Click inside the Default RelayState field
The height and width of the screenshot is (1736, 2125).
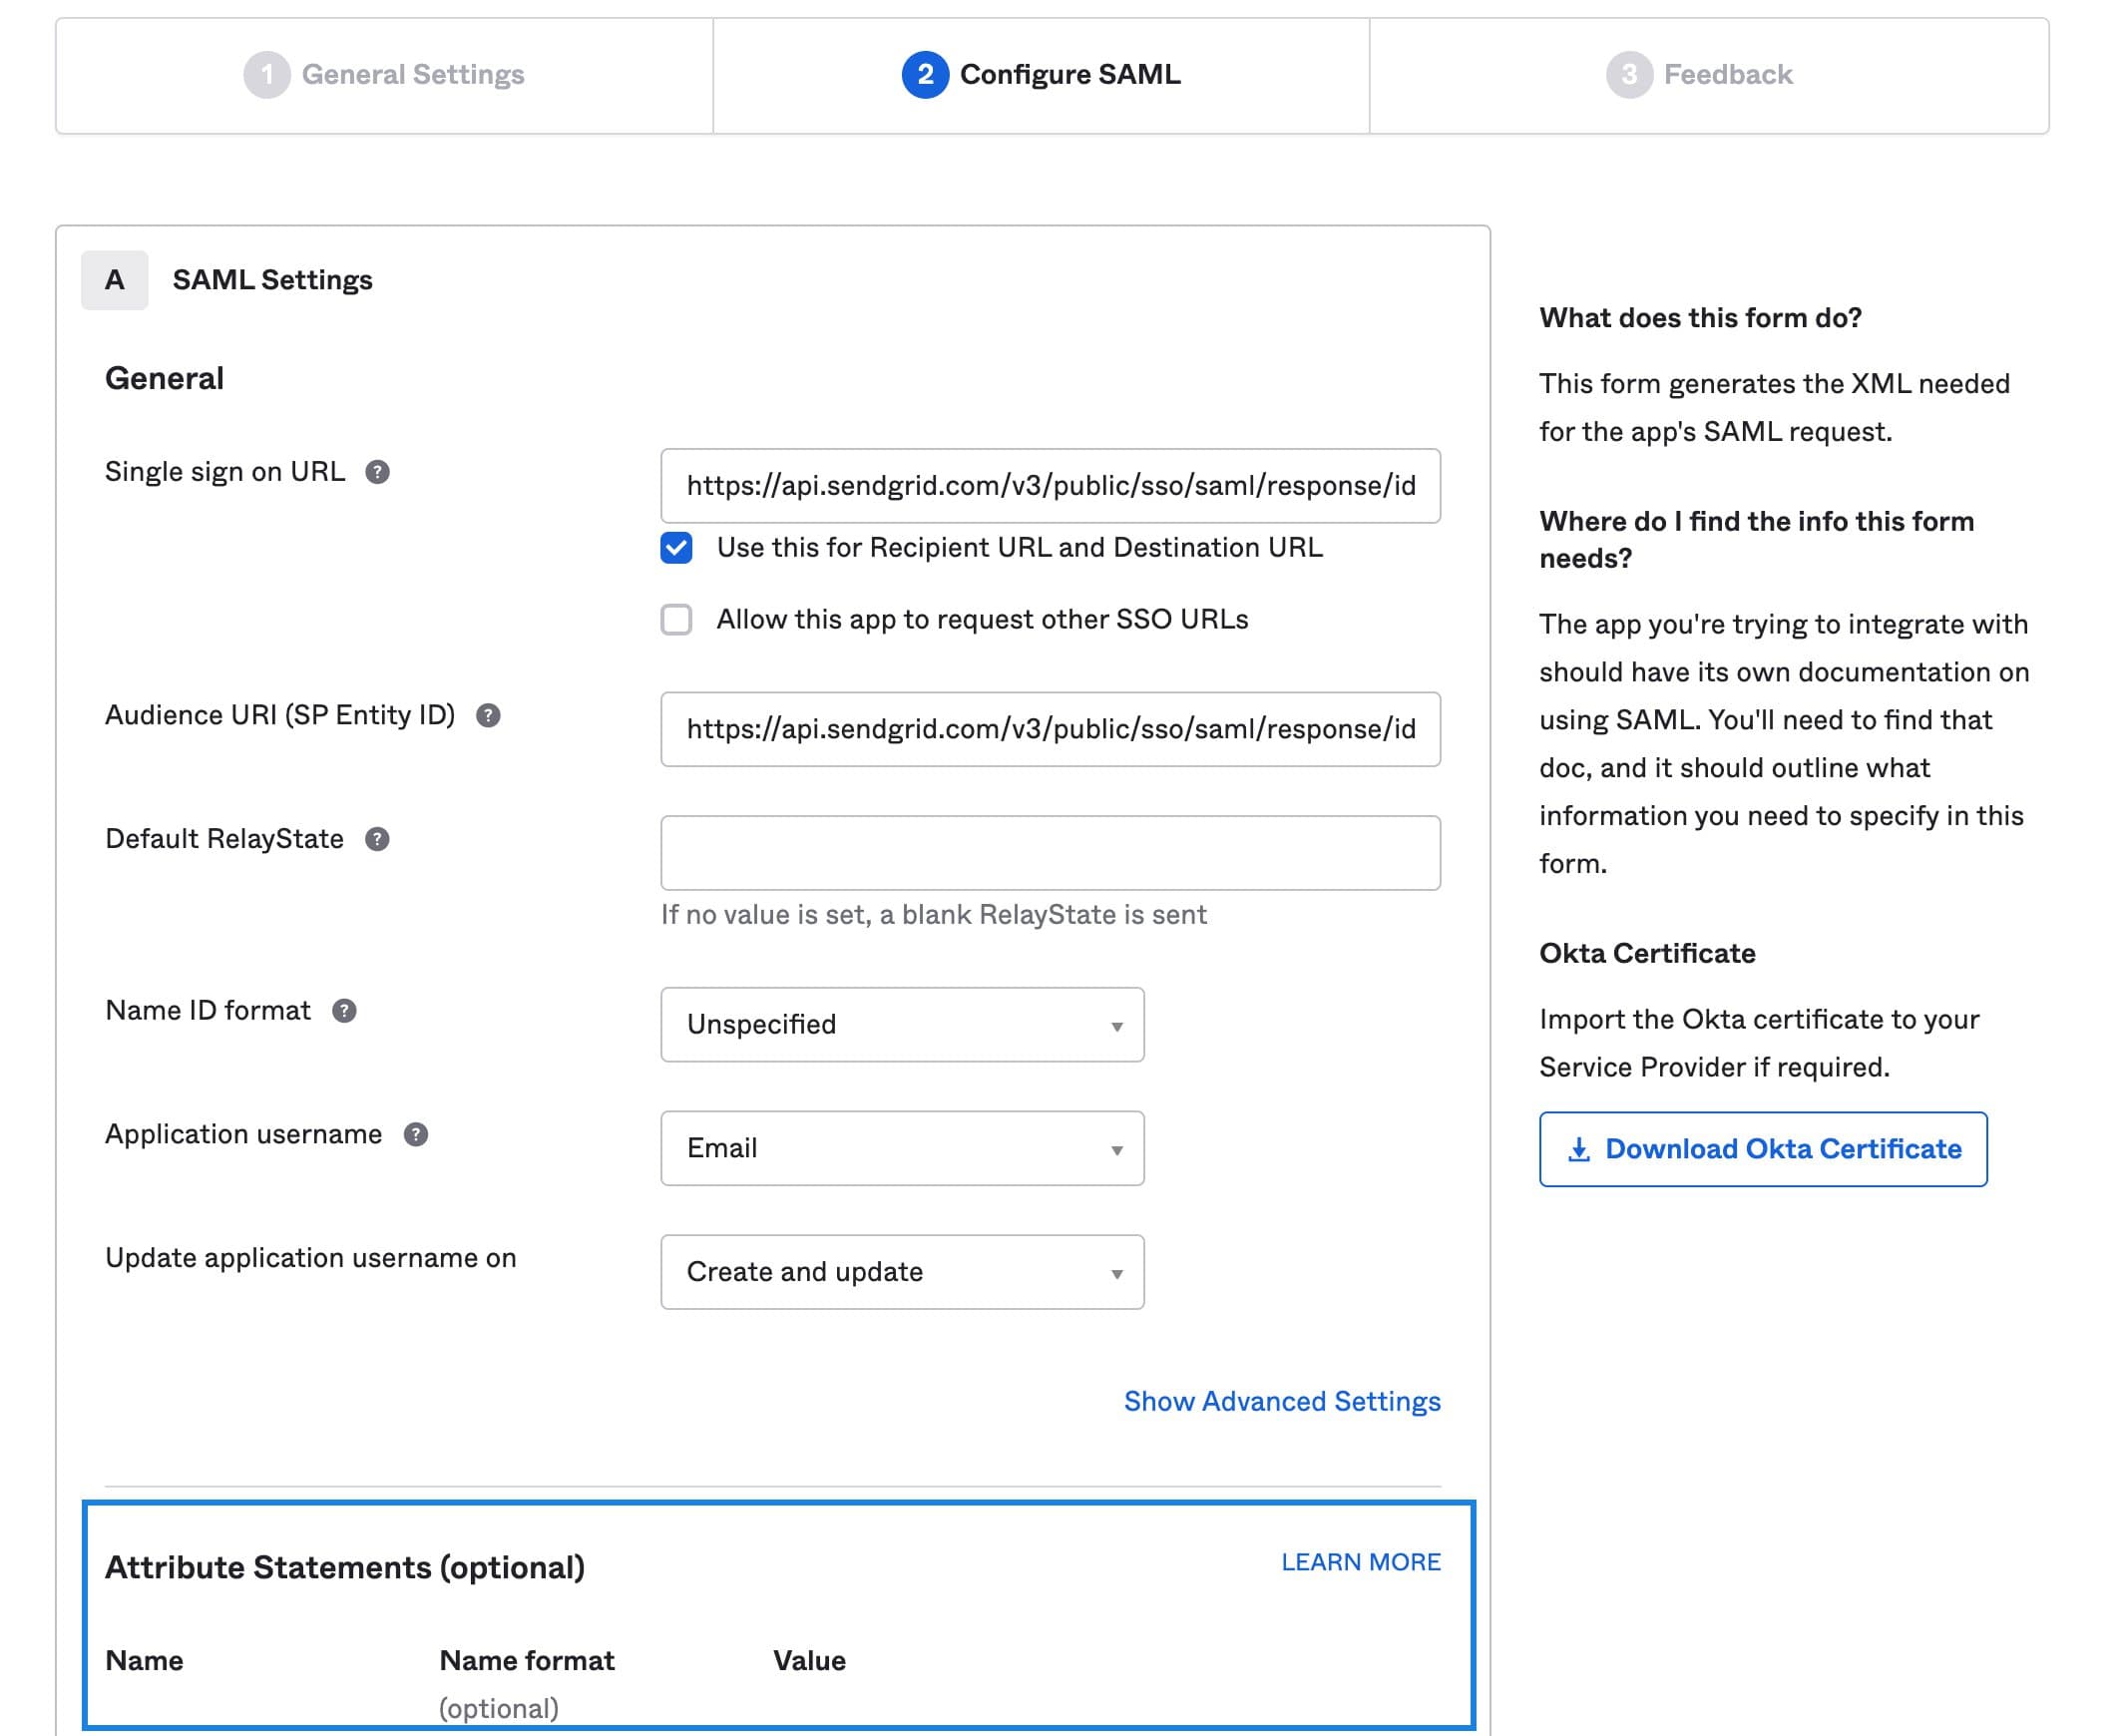[x=1048, y=852]
